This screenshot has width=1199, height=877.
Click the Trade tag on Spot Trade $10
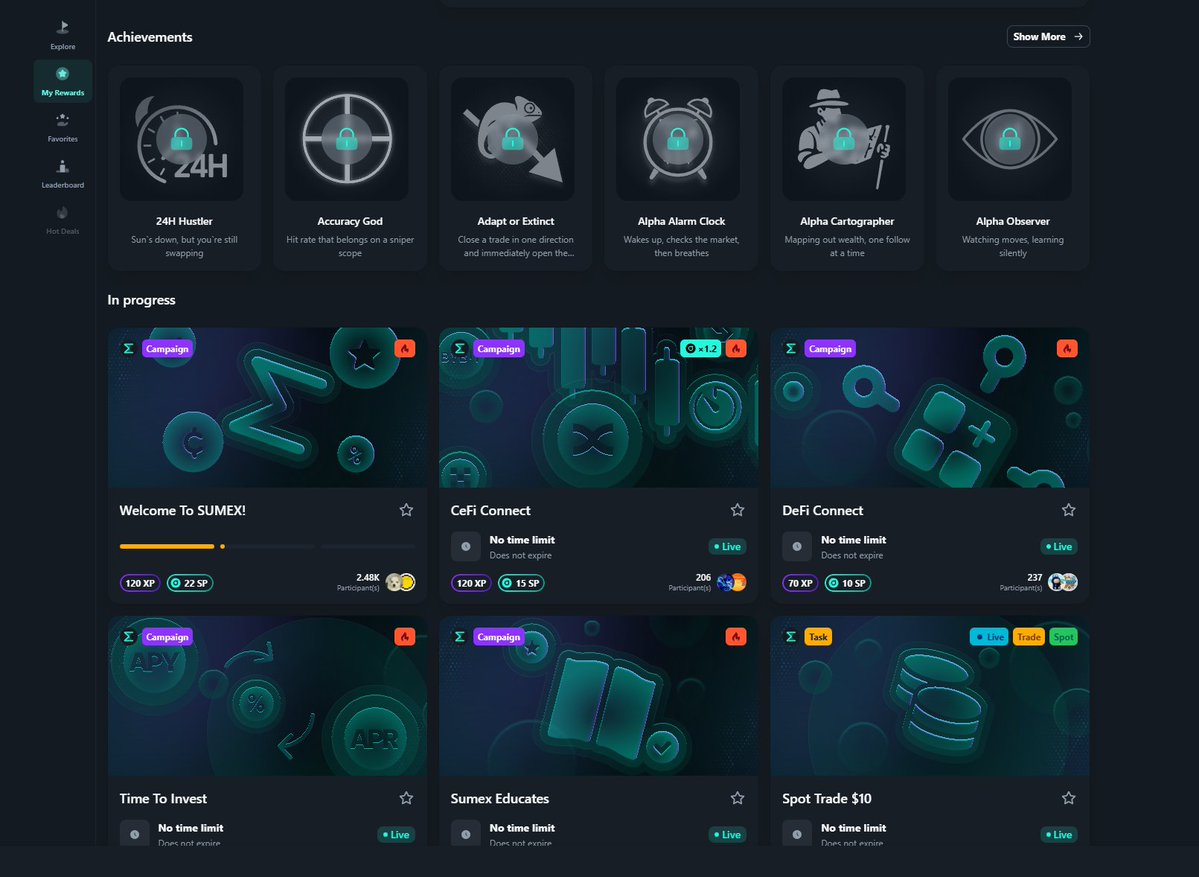coord(1028,637)
